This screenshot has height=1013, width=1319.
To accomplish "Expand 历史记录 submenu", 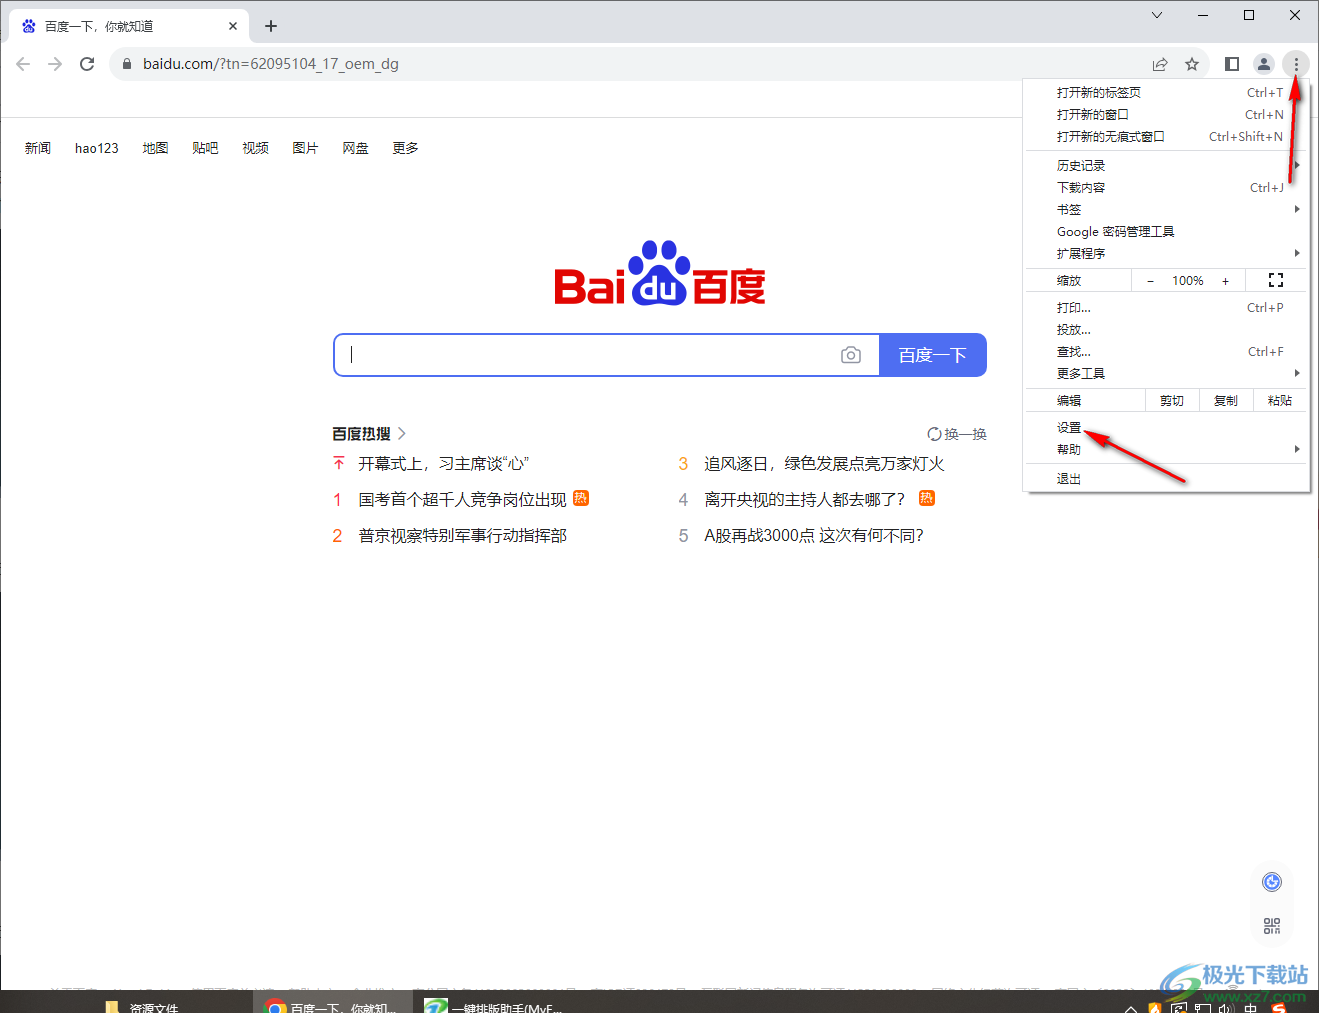I will [x=1168, y=165].
